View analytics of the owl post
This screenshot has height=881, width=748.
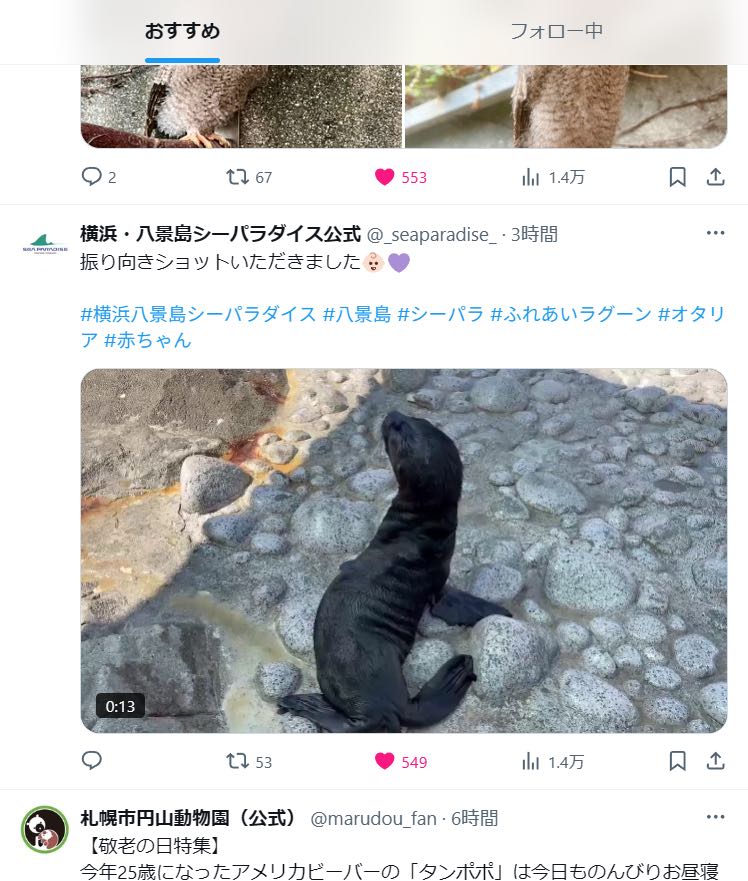click(x=553, y=177)
